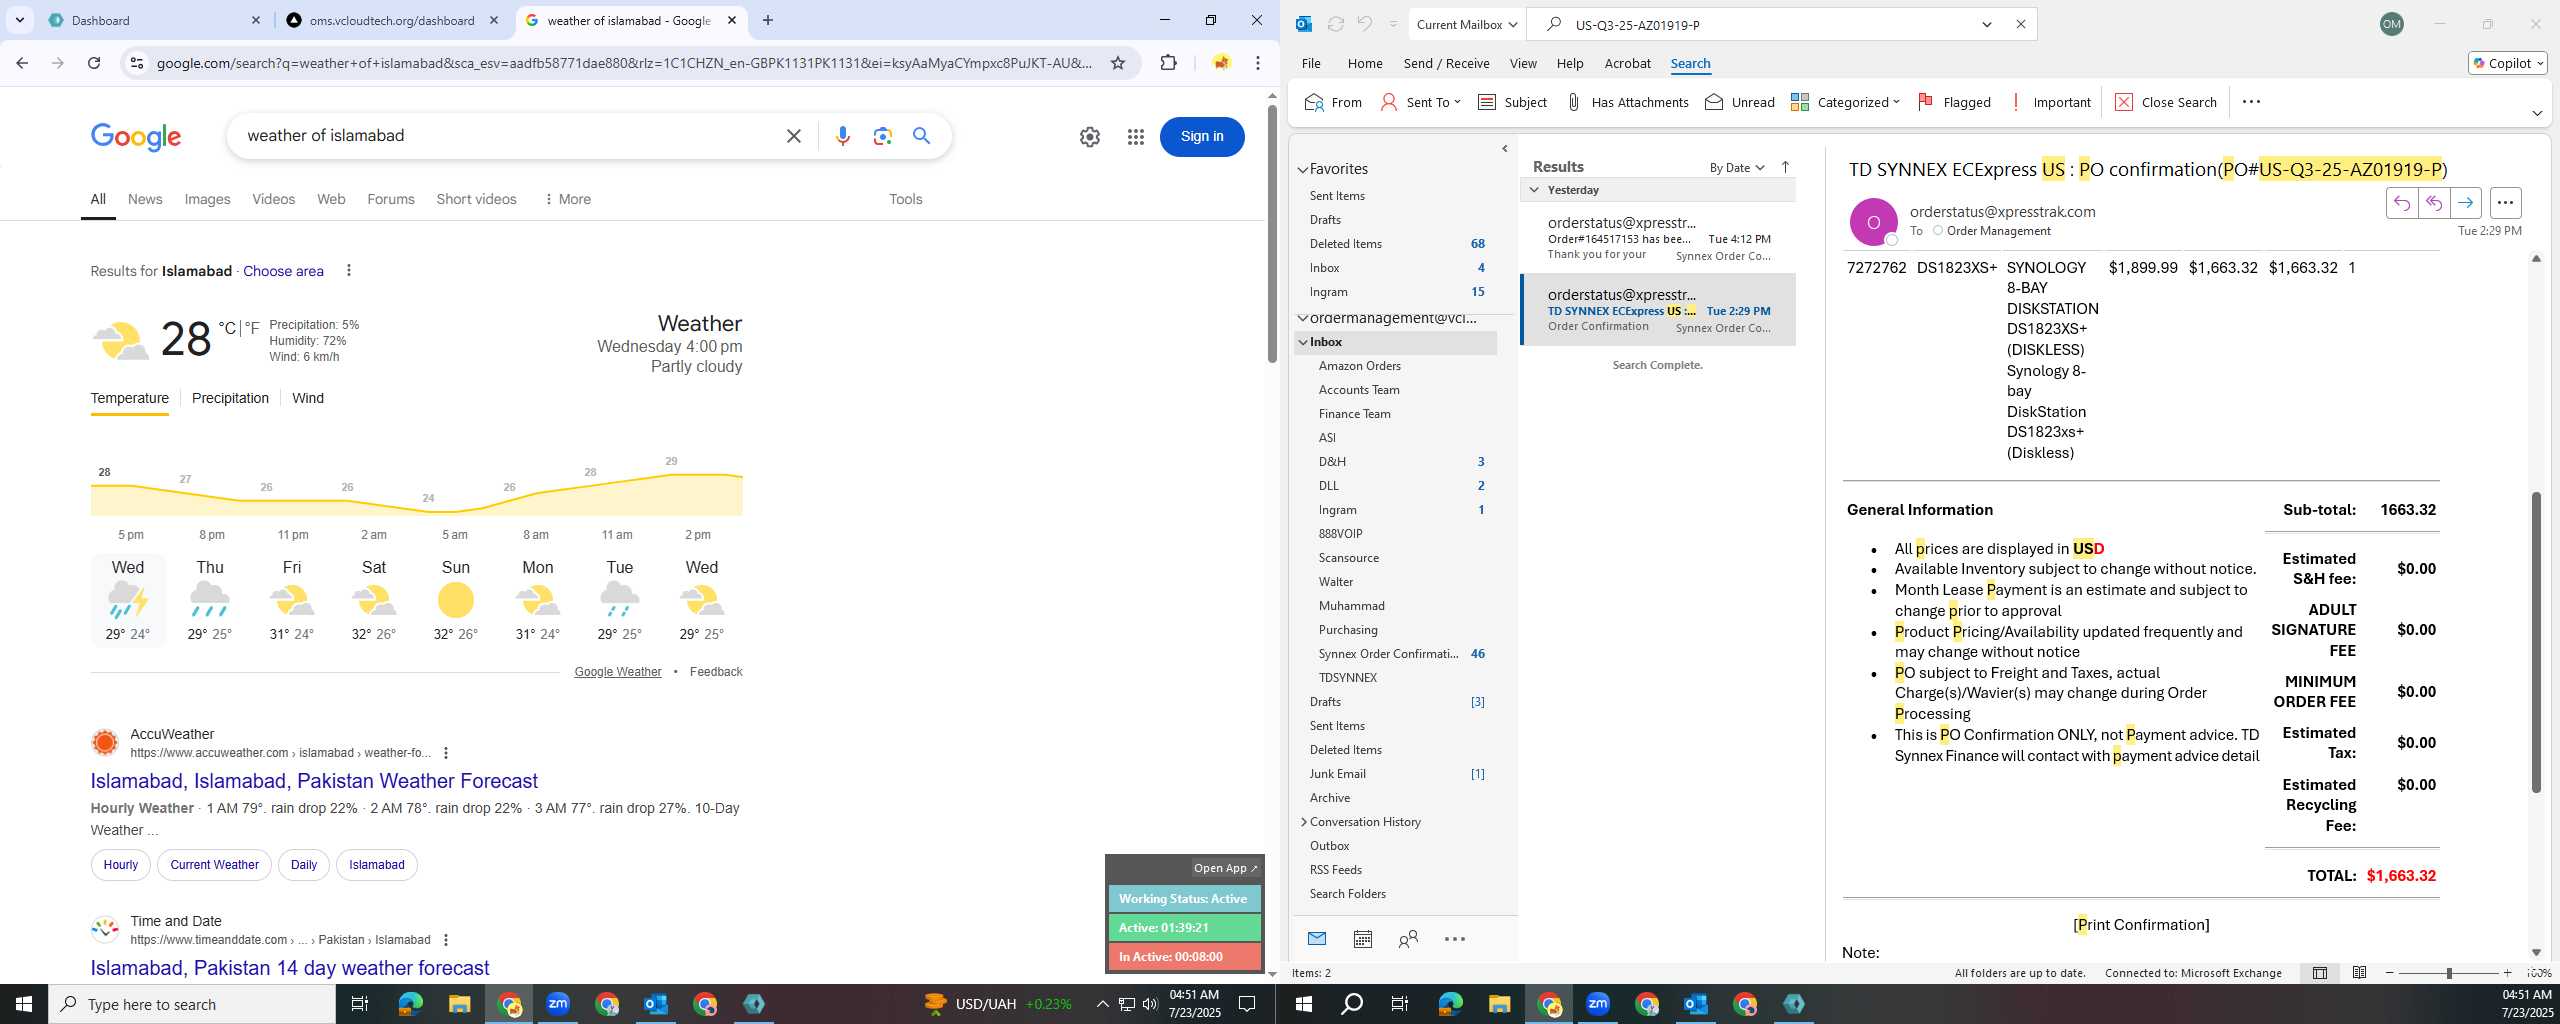
Task: Click Copilot button in Outlook
Action: [x=2507, y=63]
